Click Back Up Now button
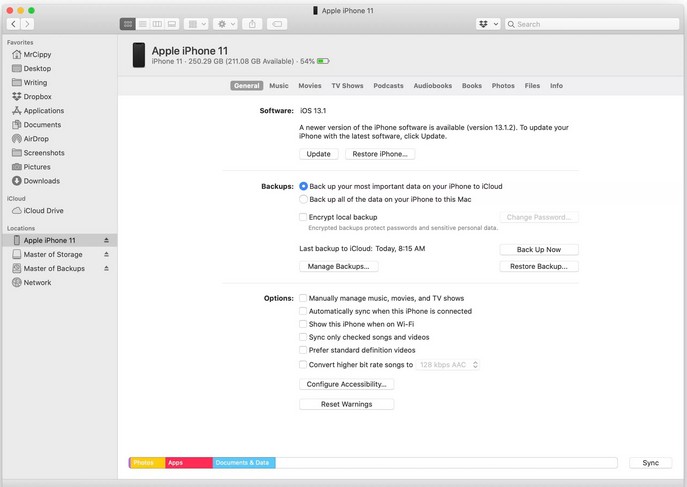687x487 pixels. point(538,249)
